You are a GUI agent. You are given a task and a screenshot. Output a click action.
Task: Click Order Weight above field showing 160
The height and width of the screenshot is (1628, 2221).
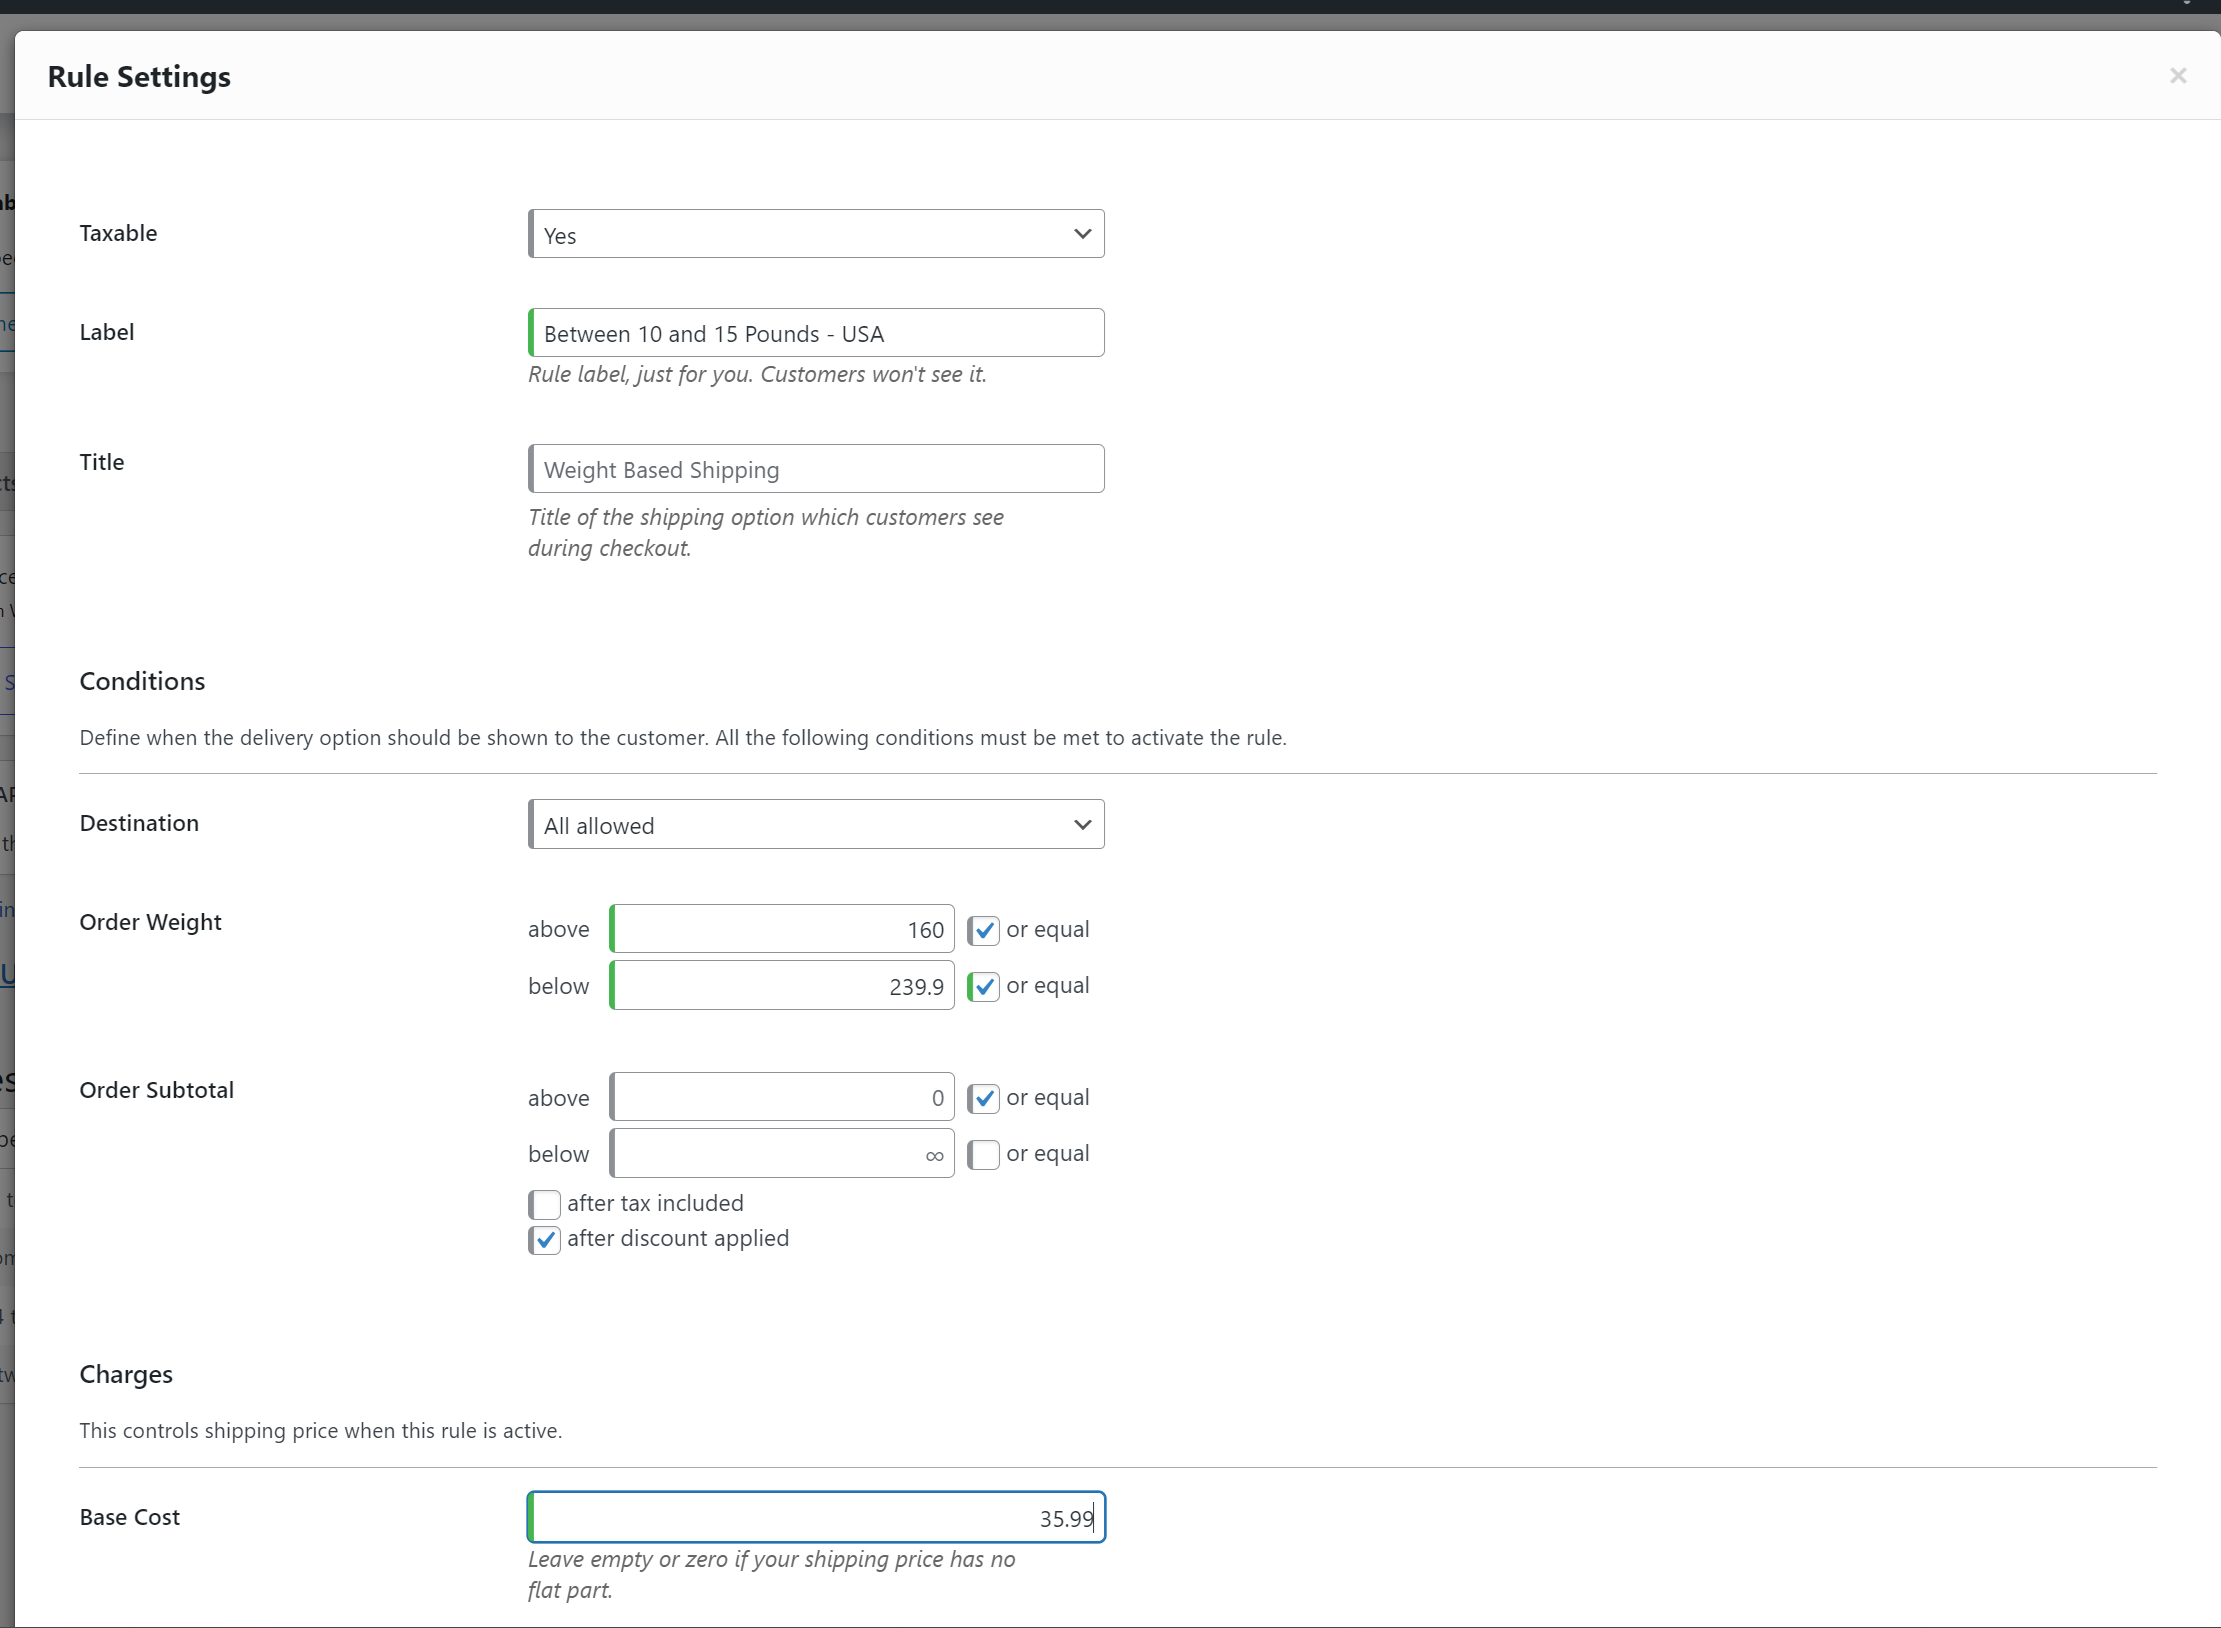click(x=782, y=930)
